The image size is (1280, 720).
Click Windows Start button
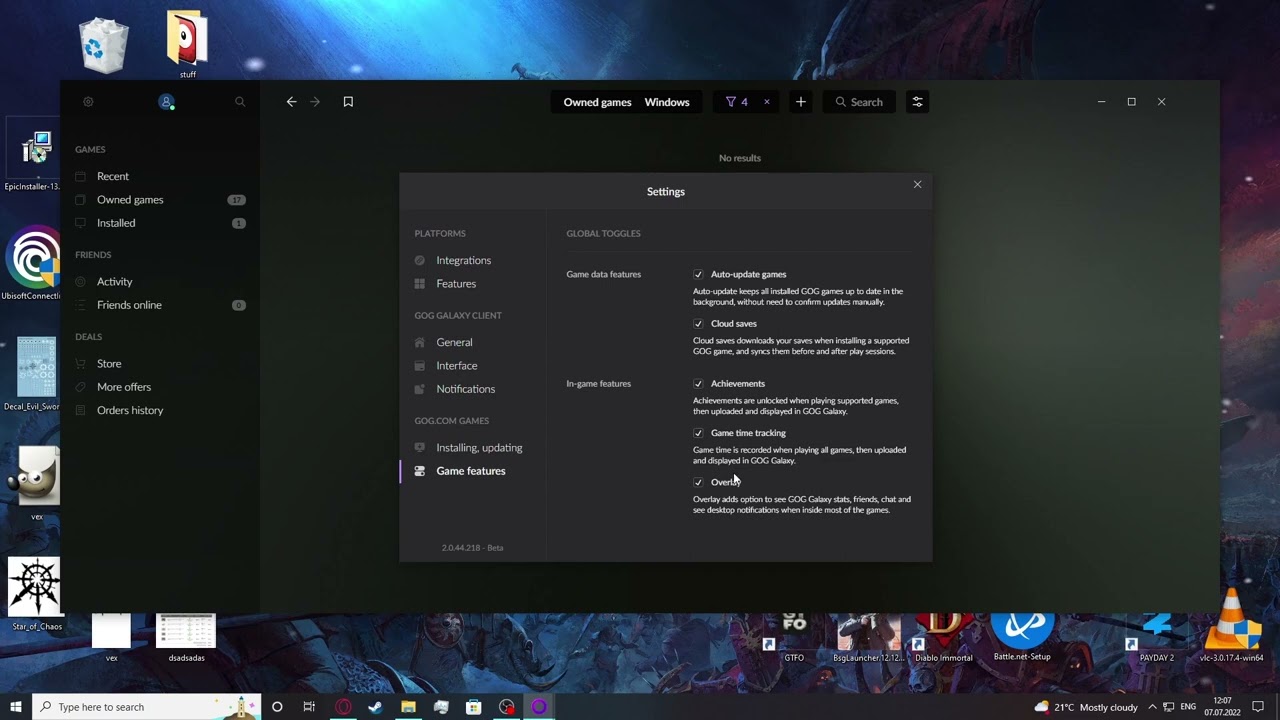click(x=16, y=707)
